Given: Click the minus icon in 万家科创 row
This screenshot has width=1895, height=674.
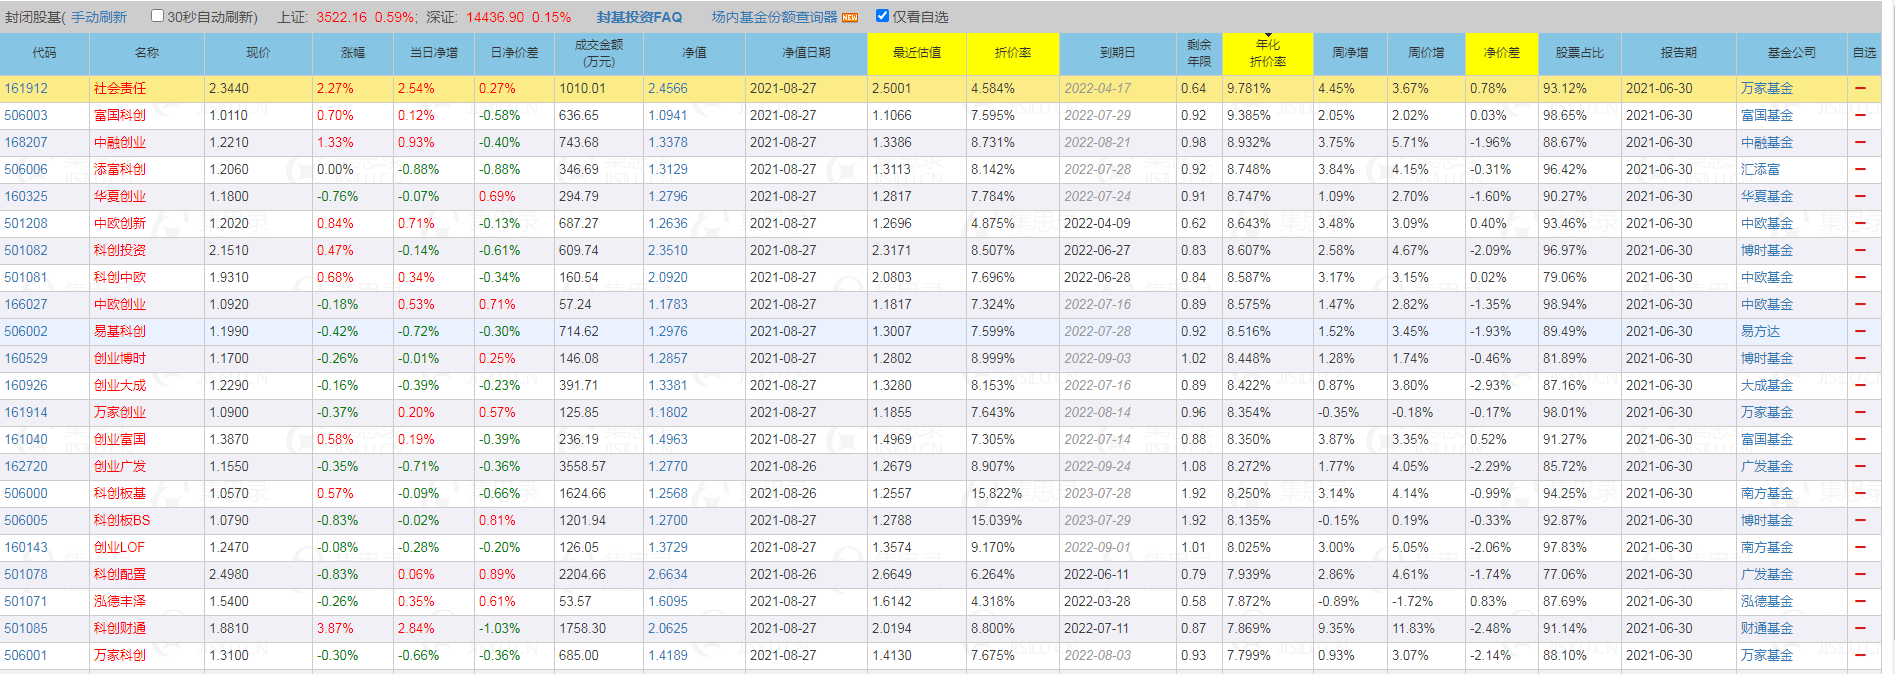Looking at the screenshot, I should pos(1860,656).
